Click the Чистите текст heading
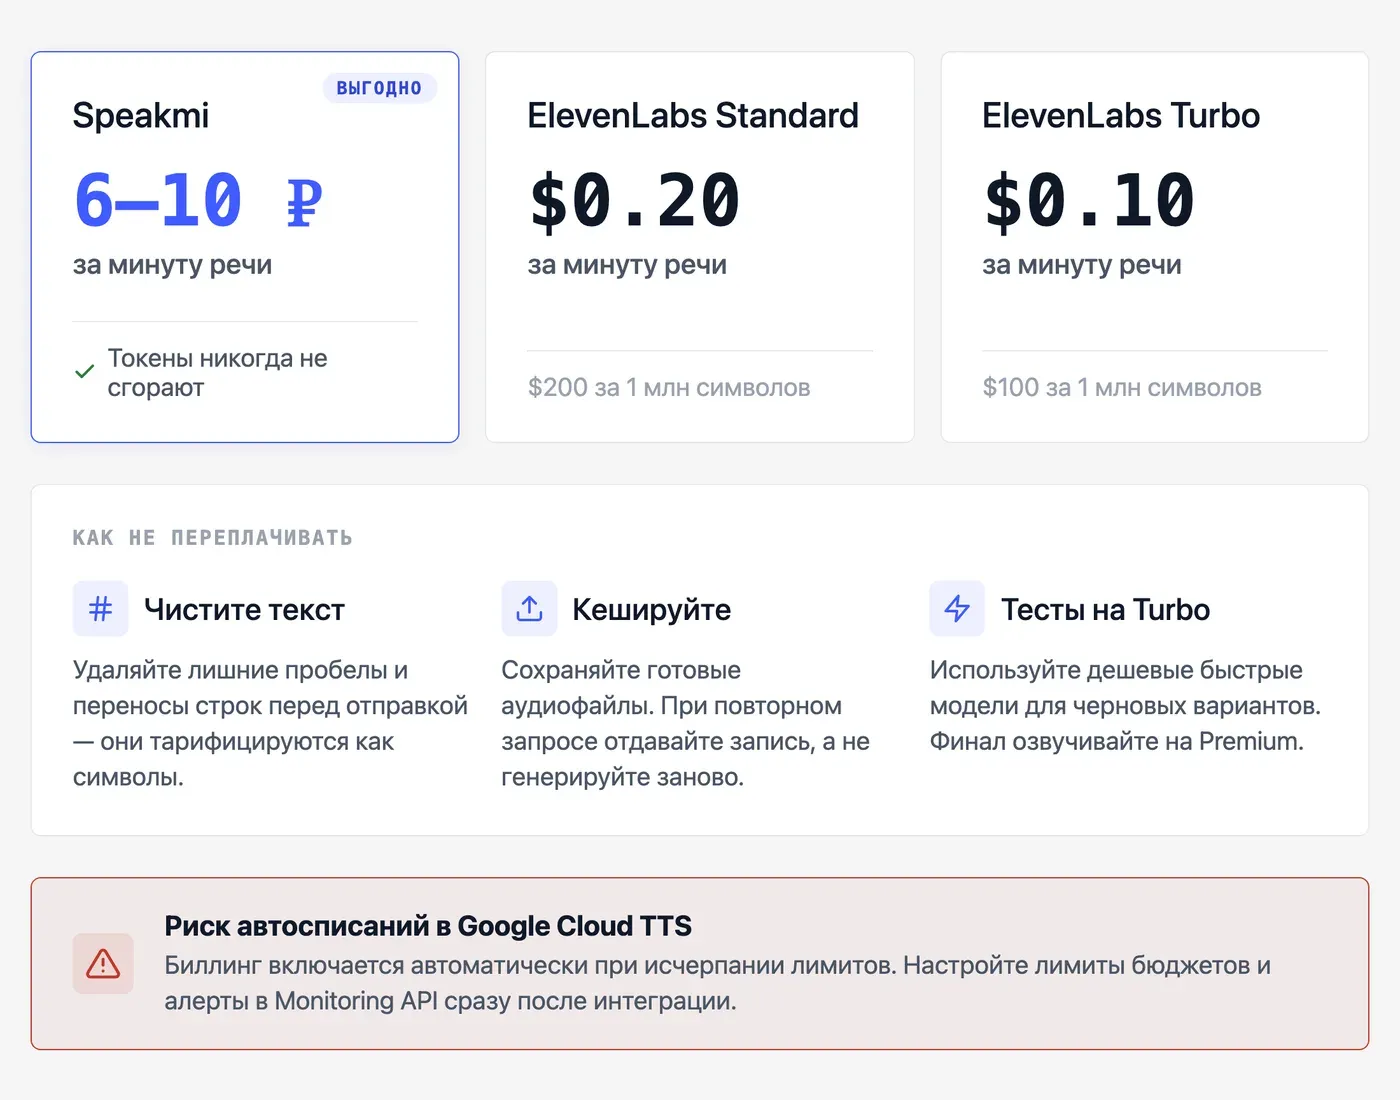 244,609
